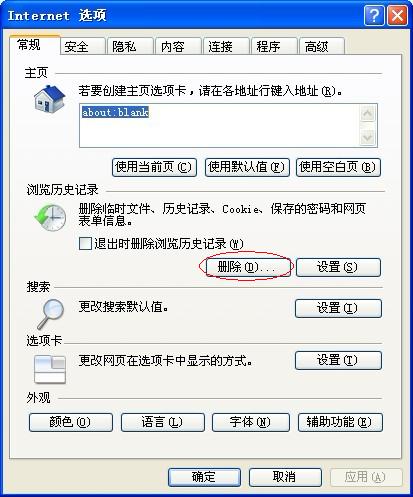Click the tabs layout icon
The image size is (413, 497).
point(50,370)
